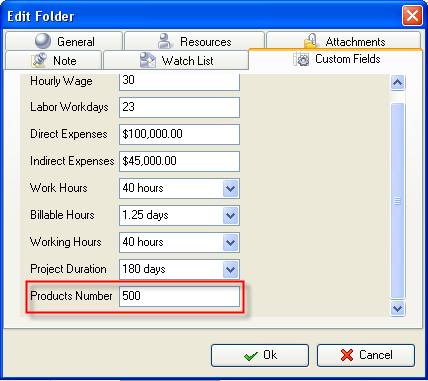Click the Hourly Wage label

[61, 81]
